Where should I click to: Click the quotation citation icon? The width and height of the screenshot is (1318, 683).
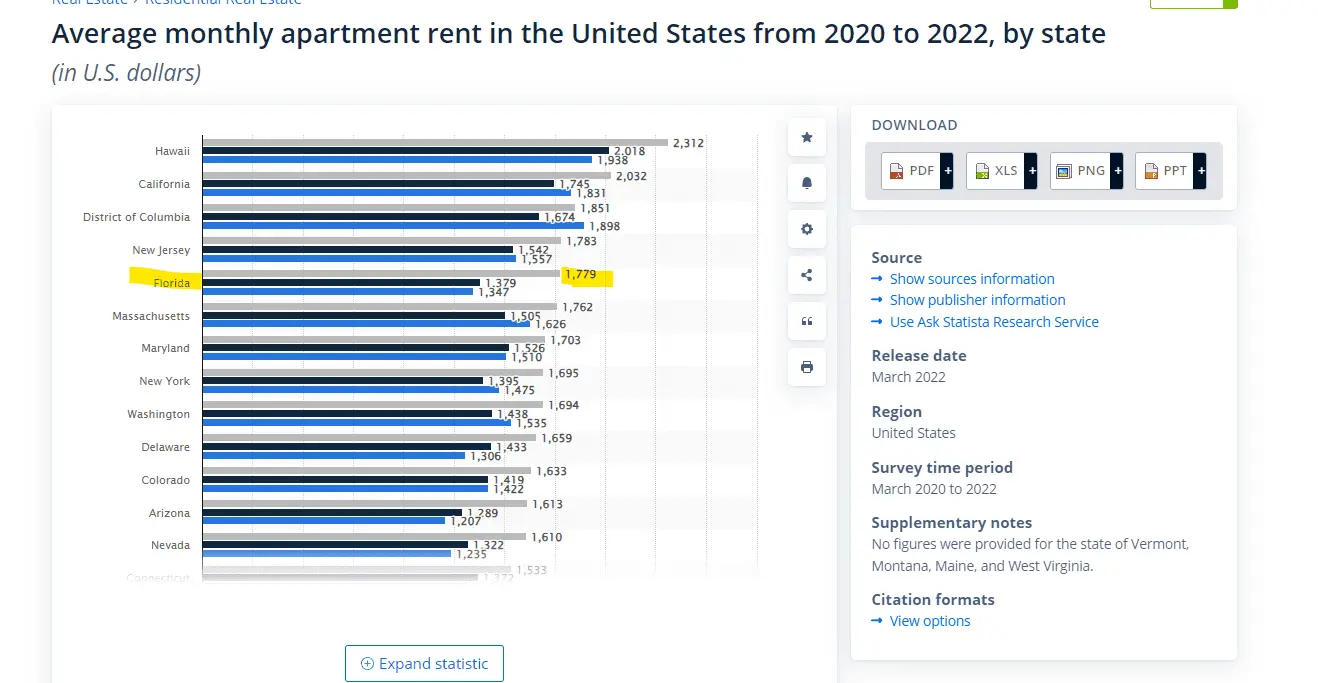[807, 321]
